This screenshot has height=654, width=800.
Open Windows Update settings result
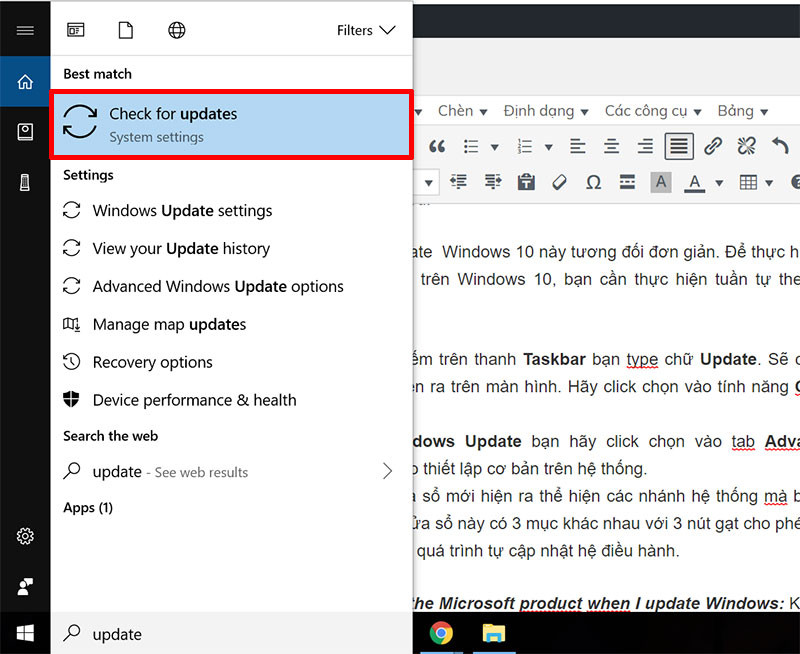(x=231, y=211)
